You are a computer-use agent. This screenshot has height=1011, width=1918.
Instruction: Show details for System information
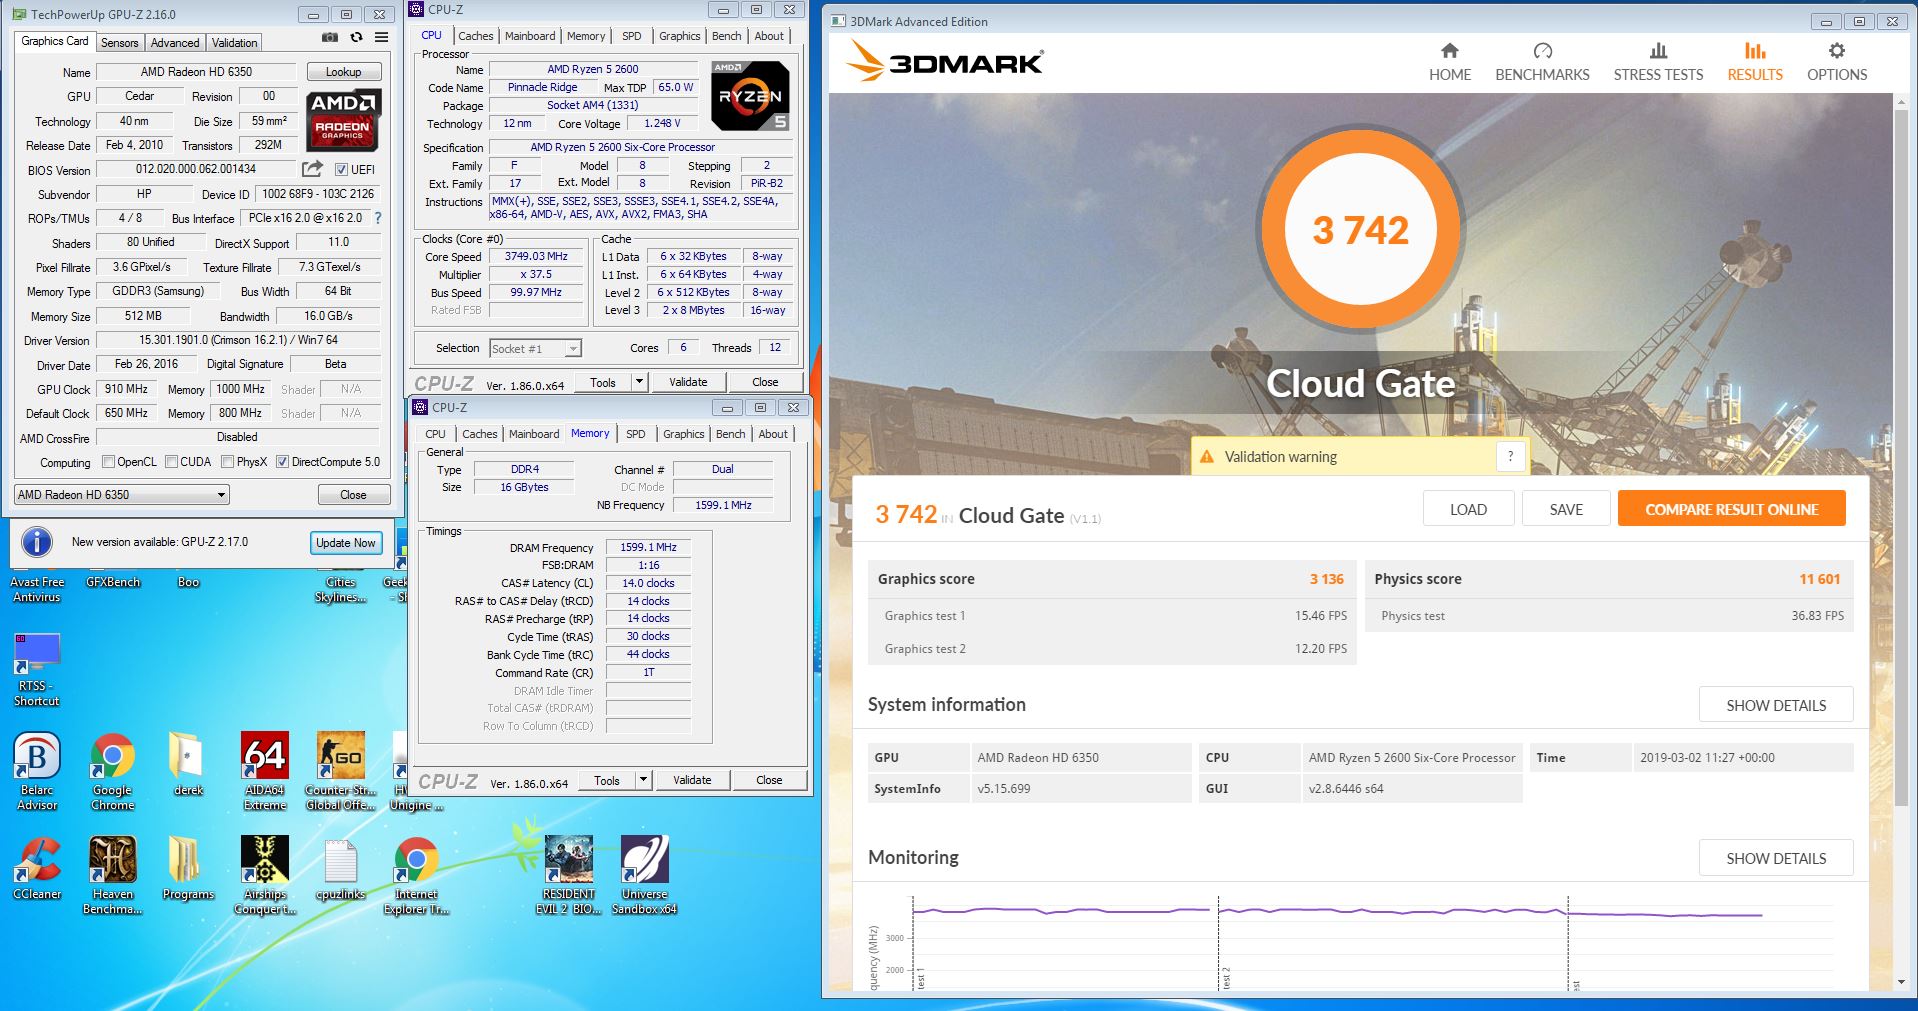[1776, 705]
